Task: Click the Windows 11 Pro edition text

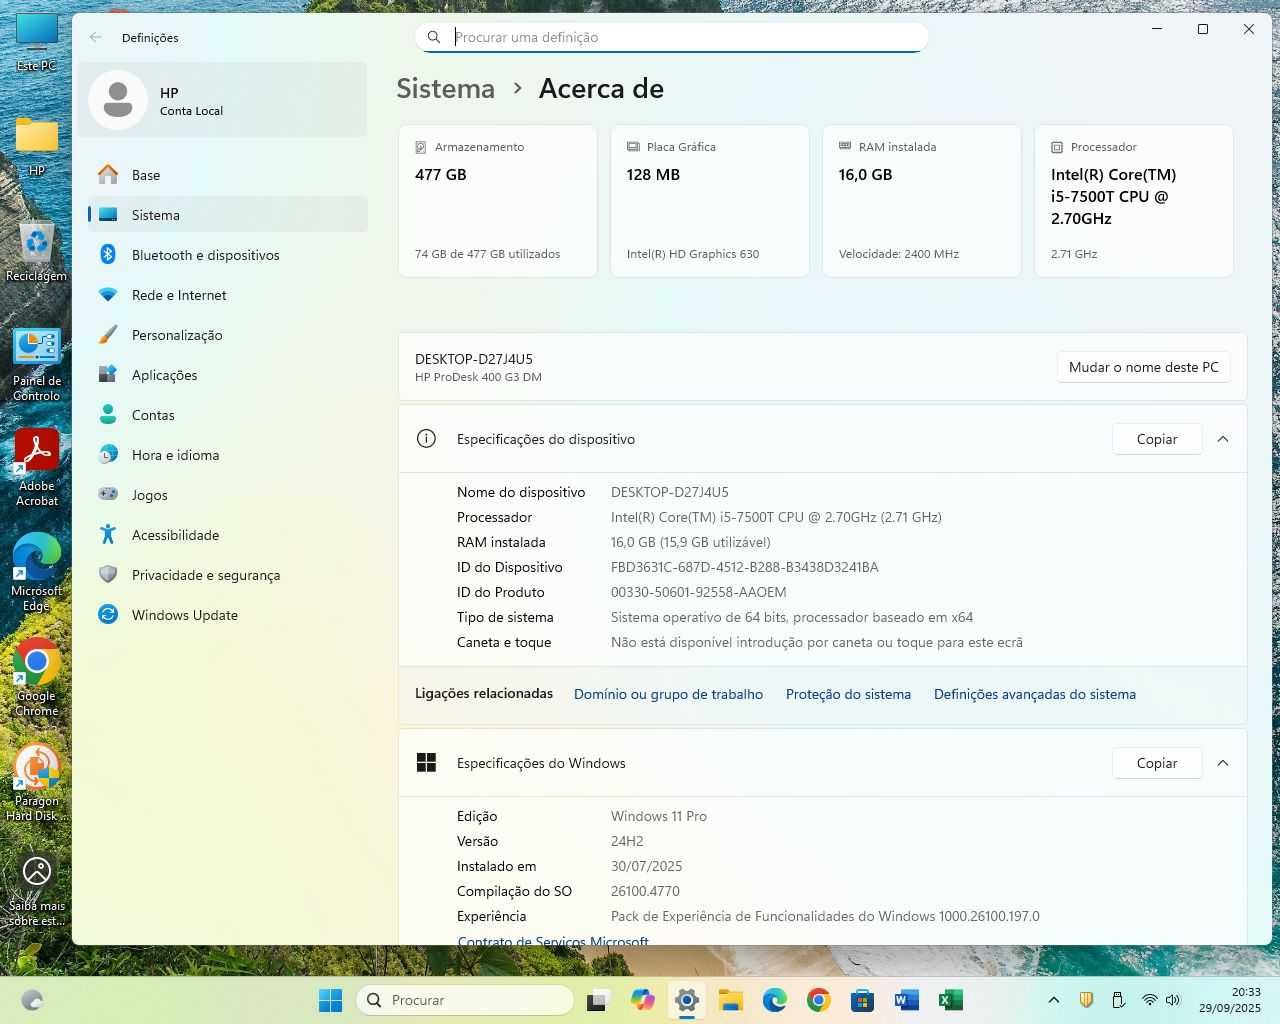Action: click(x=659, y=816)
